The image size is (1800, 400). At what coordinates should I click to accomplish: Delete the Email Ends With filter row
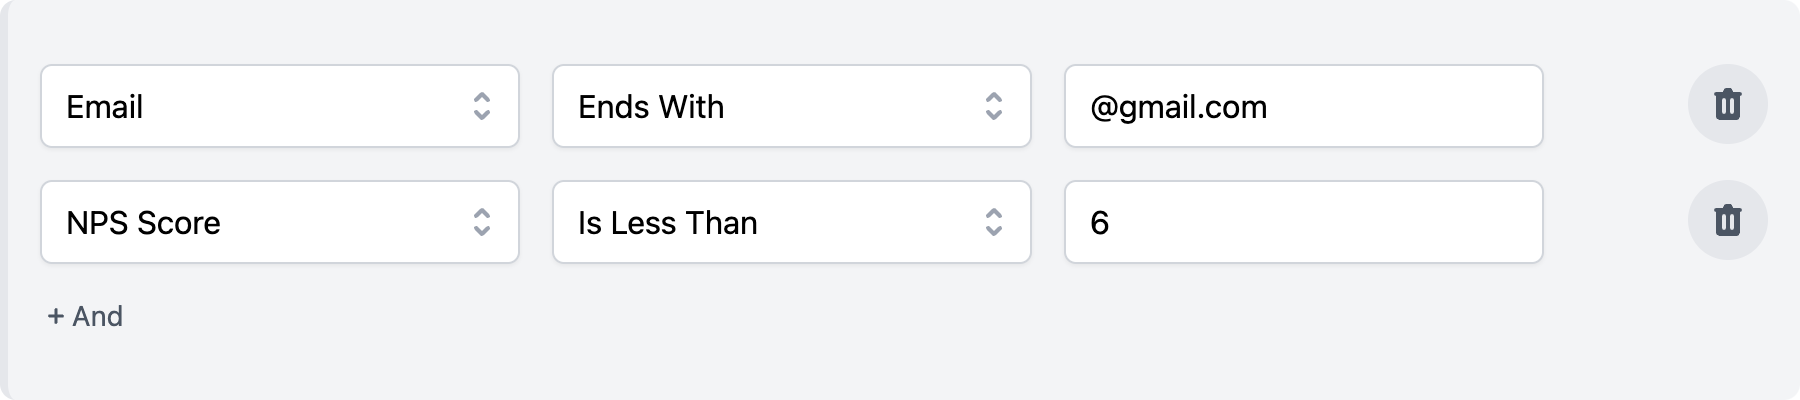click(x=1727, y=105)
